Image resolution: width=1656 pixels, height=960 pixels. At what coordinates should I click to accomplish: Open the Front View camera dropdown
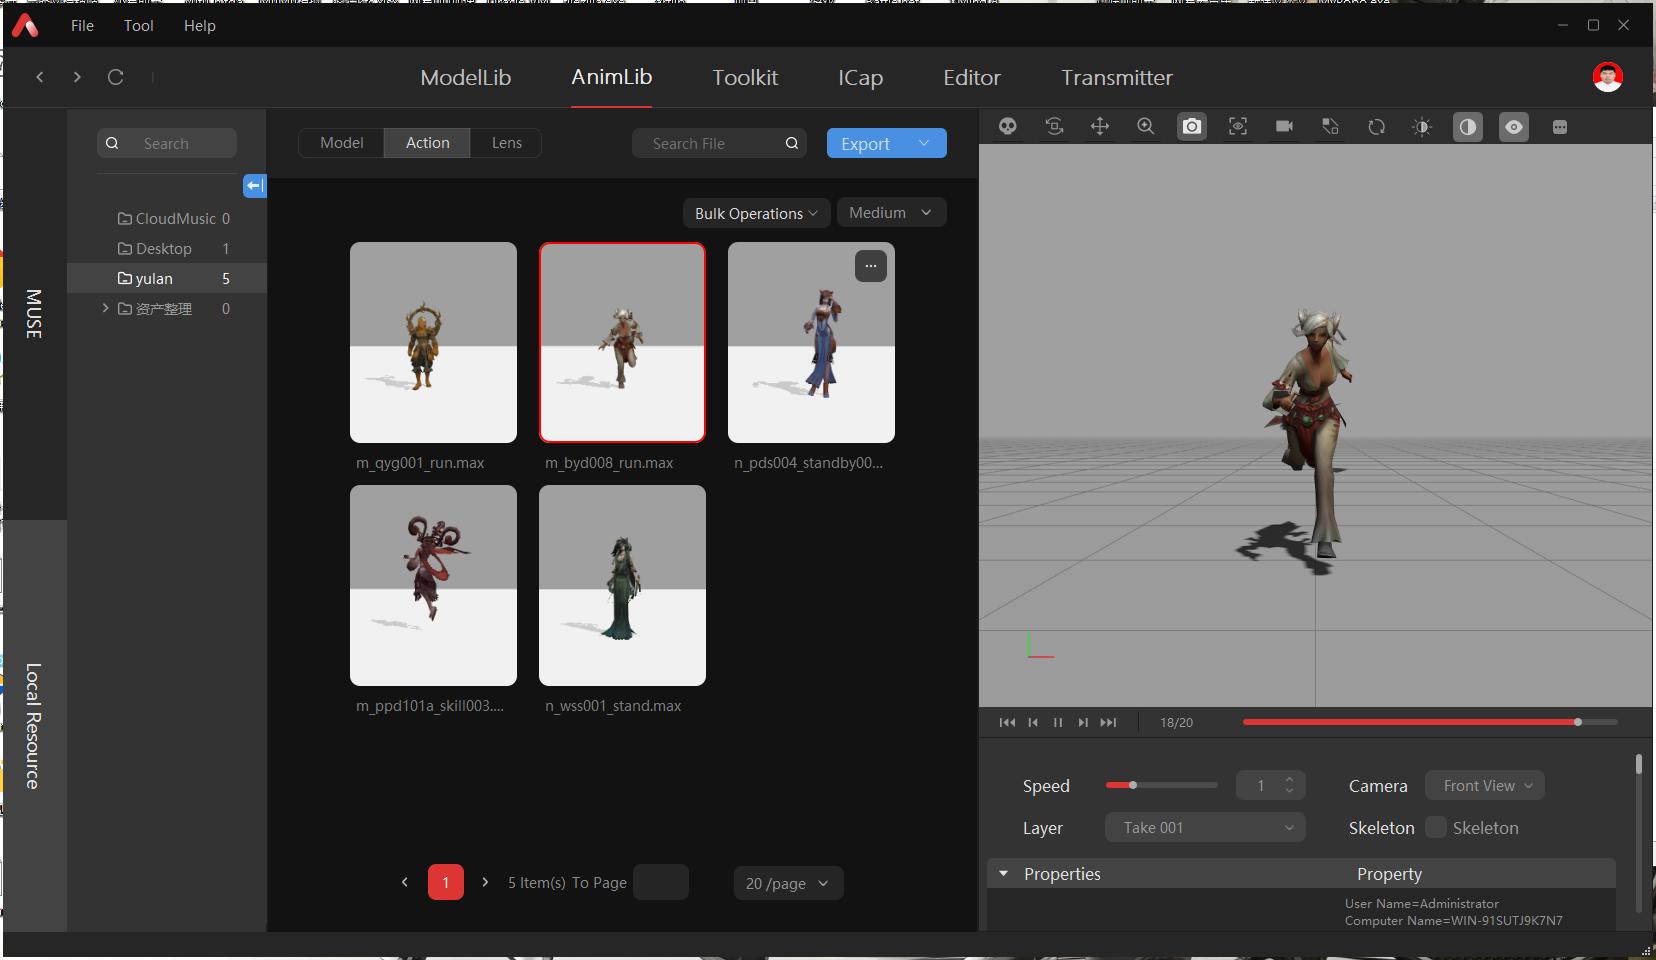click(x=1486, y=785)
